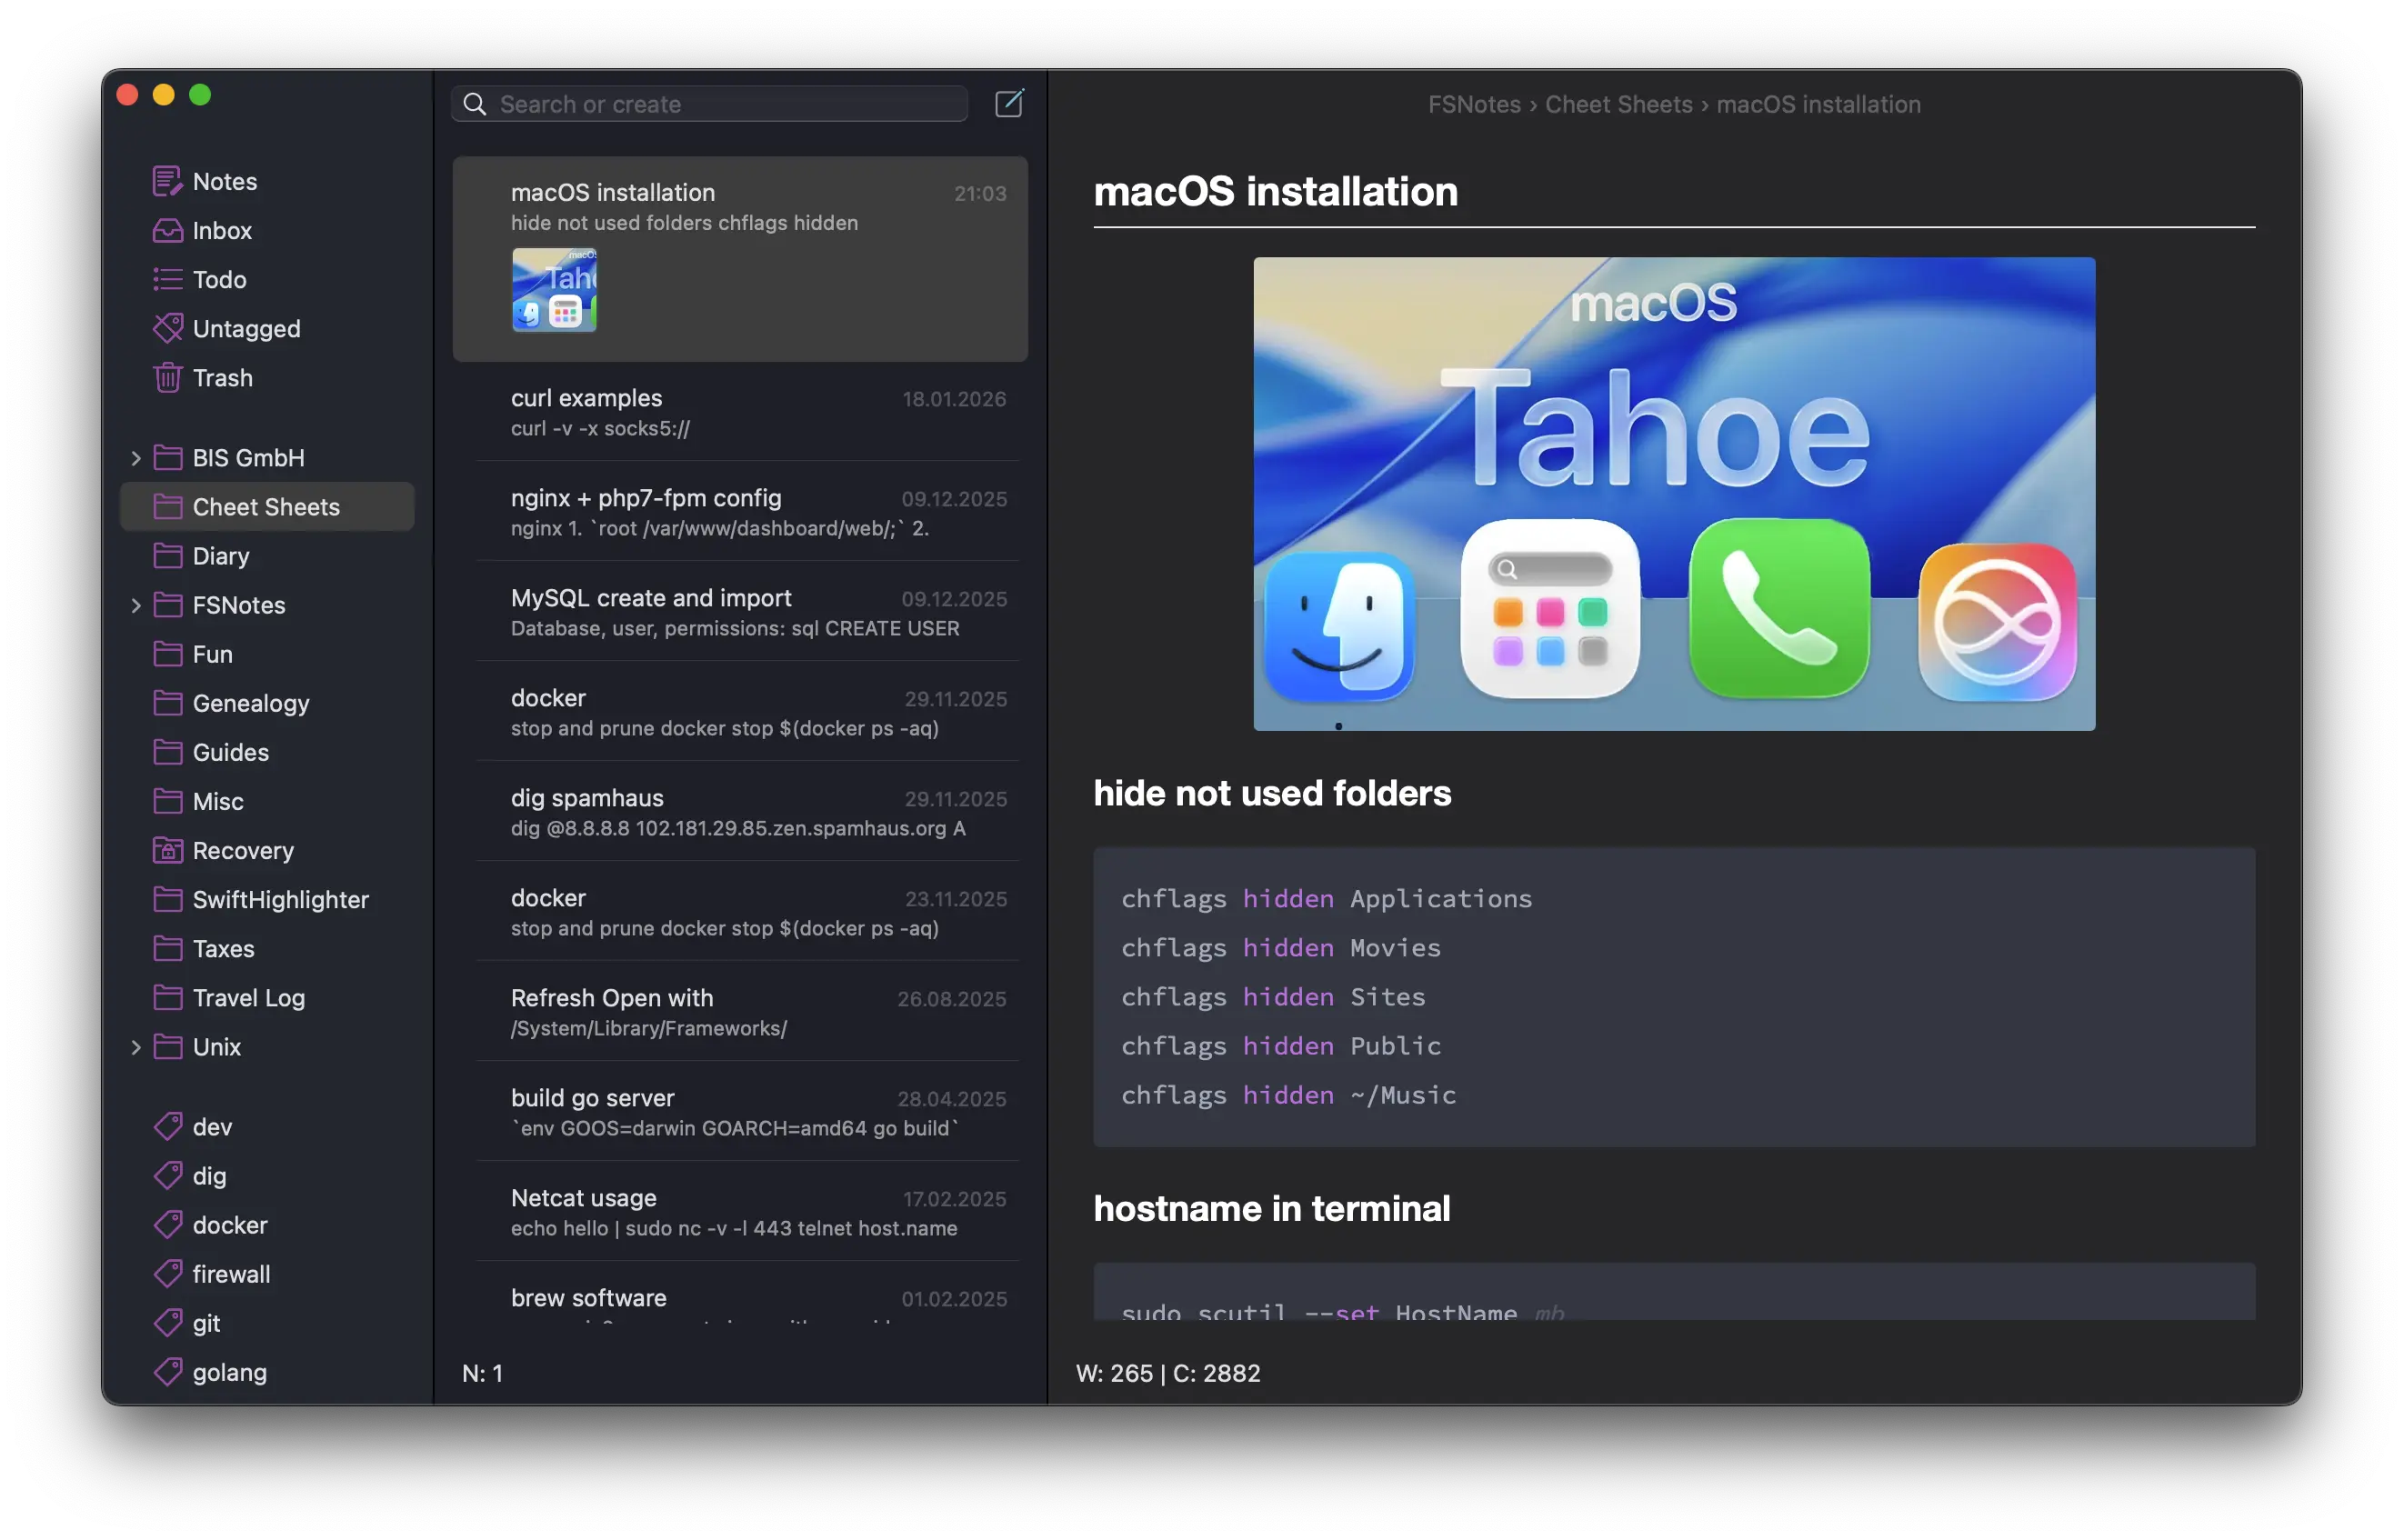2404x1540 pixels.
Task: Select the golang tag
Action: 229,1372
